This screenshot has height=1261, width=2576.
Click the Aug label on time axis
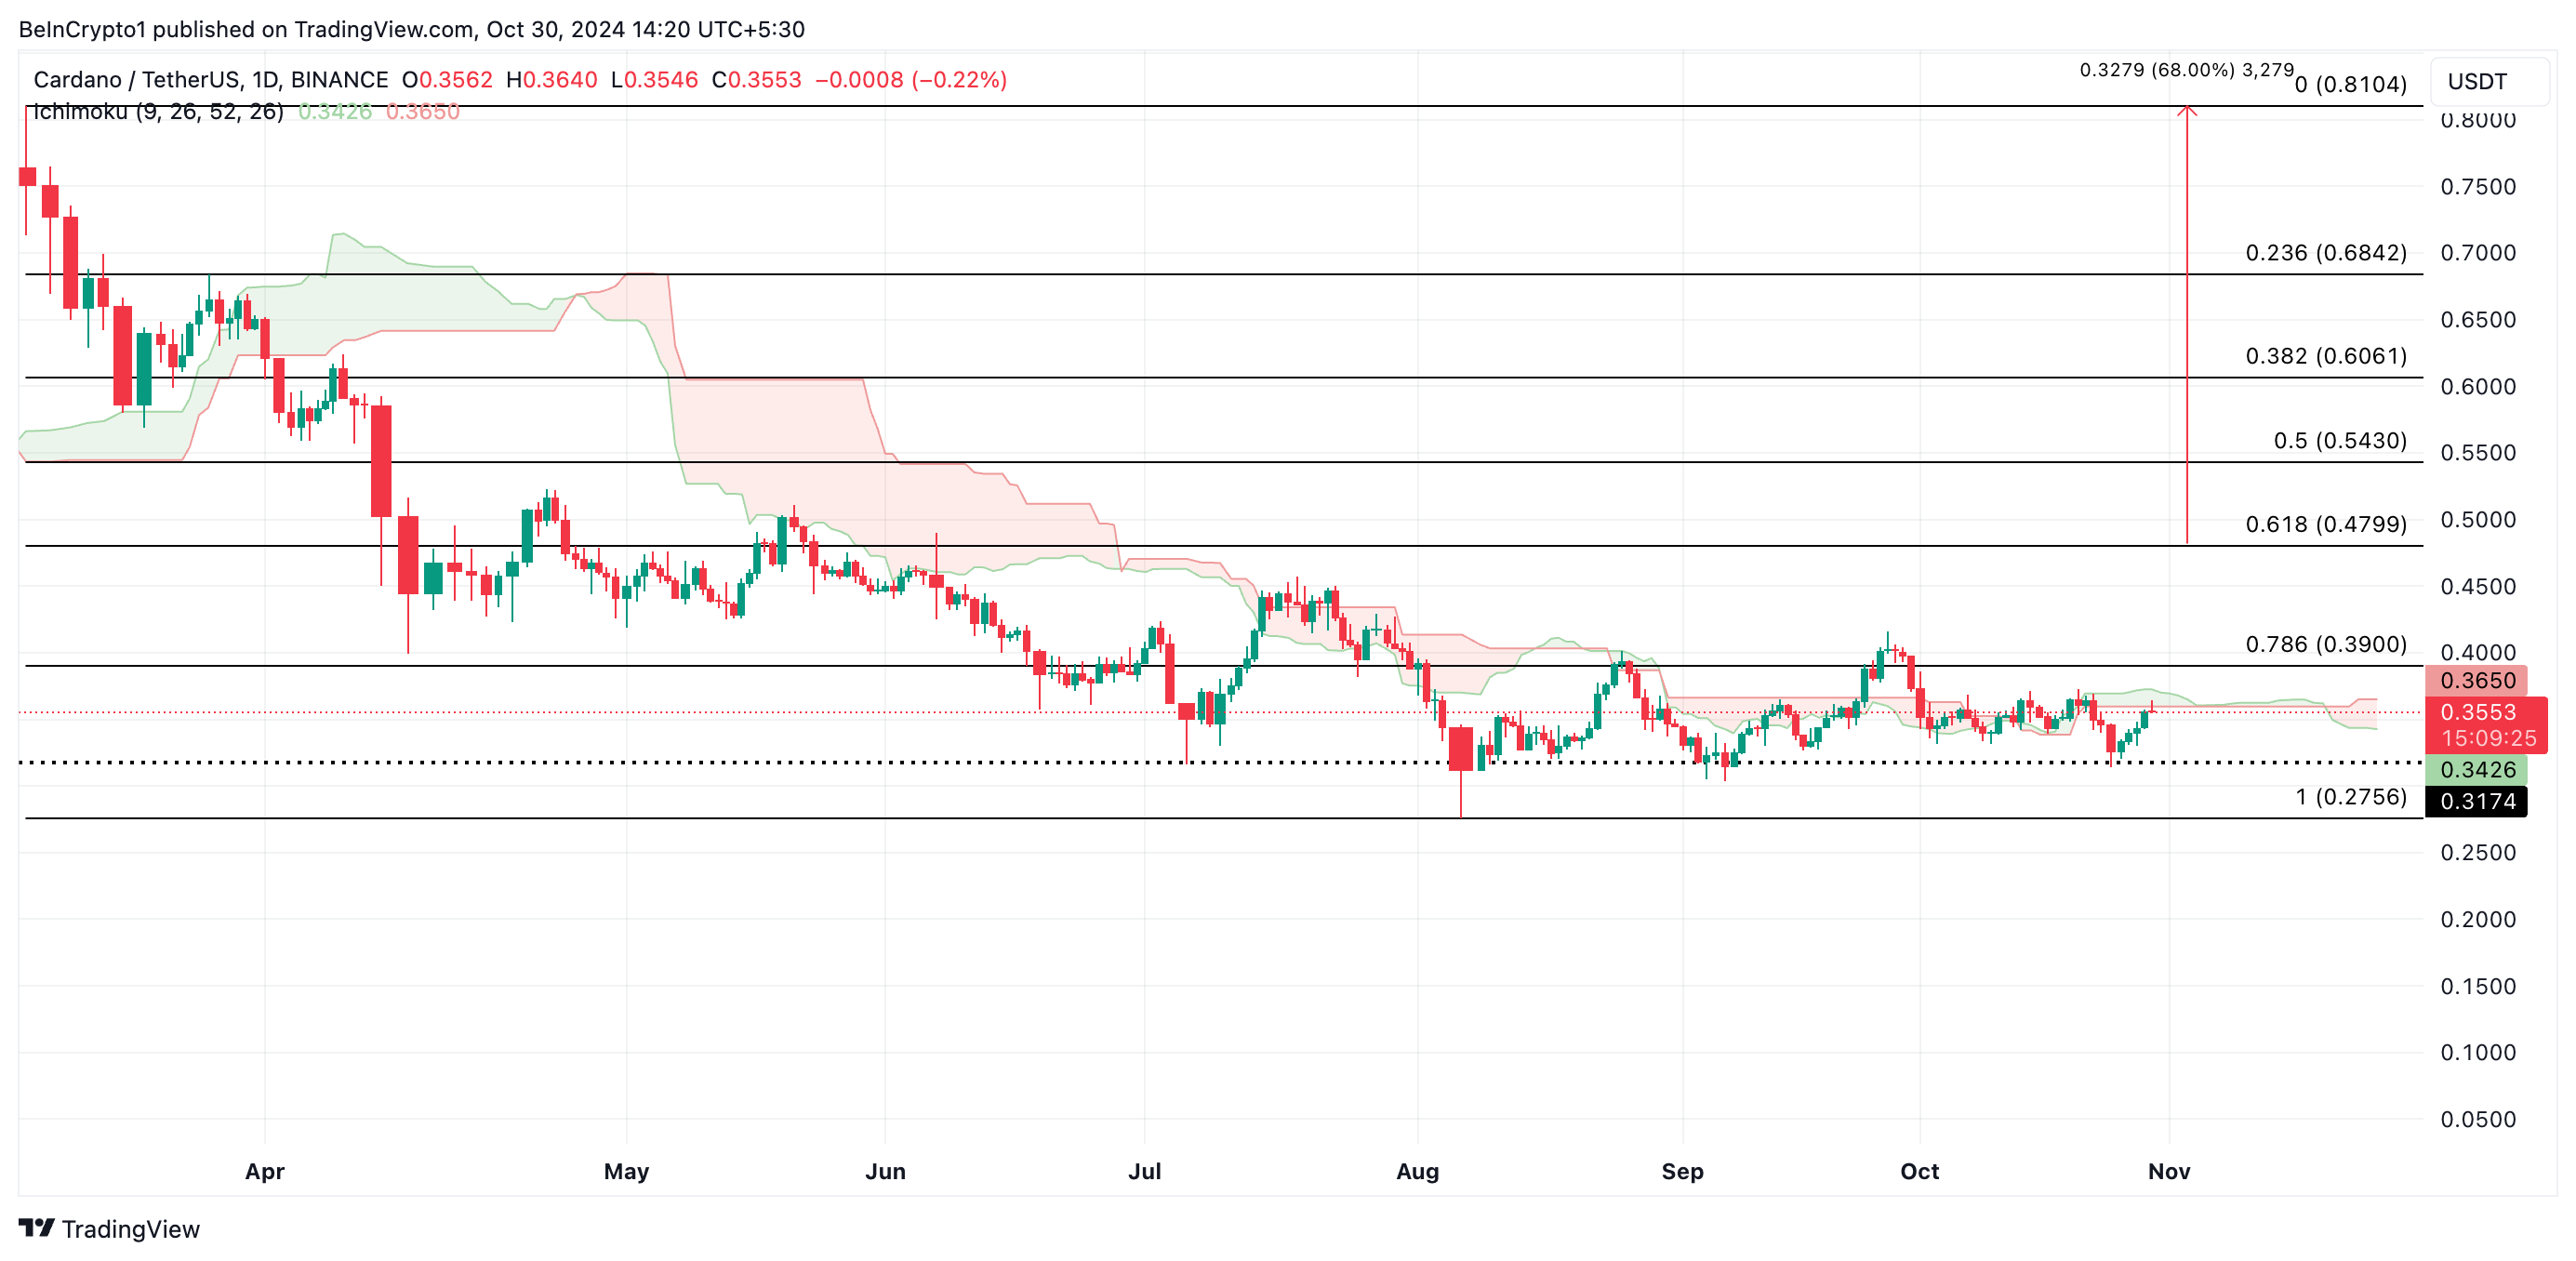[1417, 1170]
